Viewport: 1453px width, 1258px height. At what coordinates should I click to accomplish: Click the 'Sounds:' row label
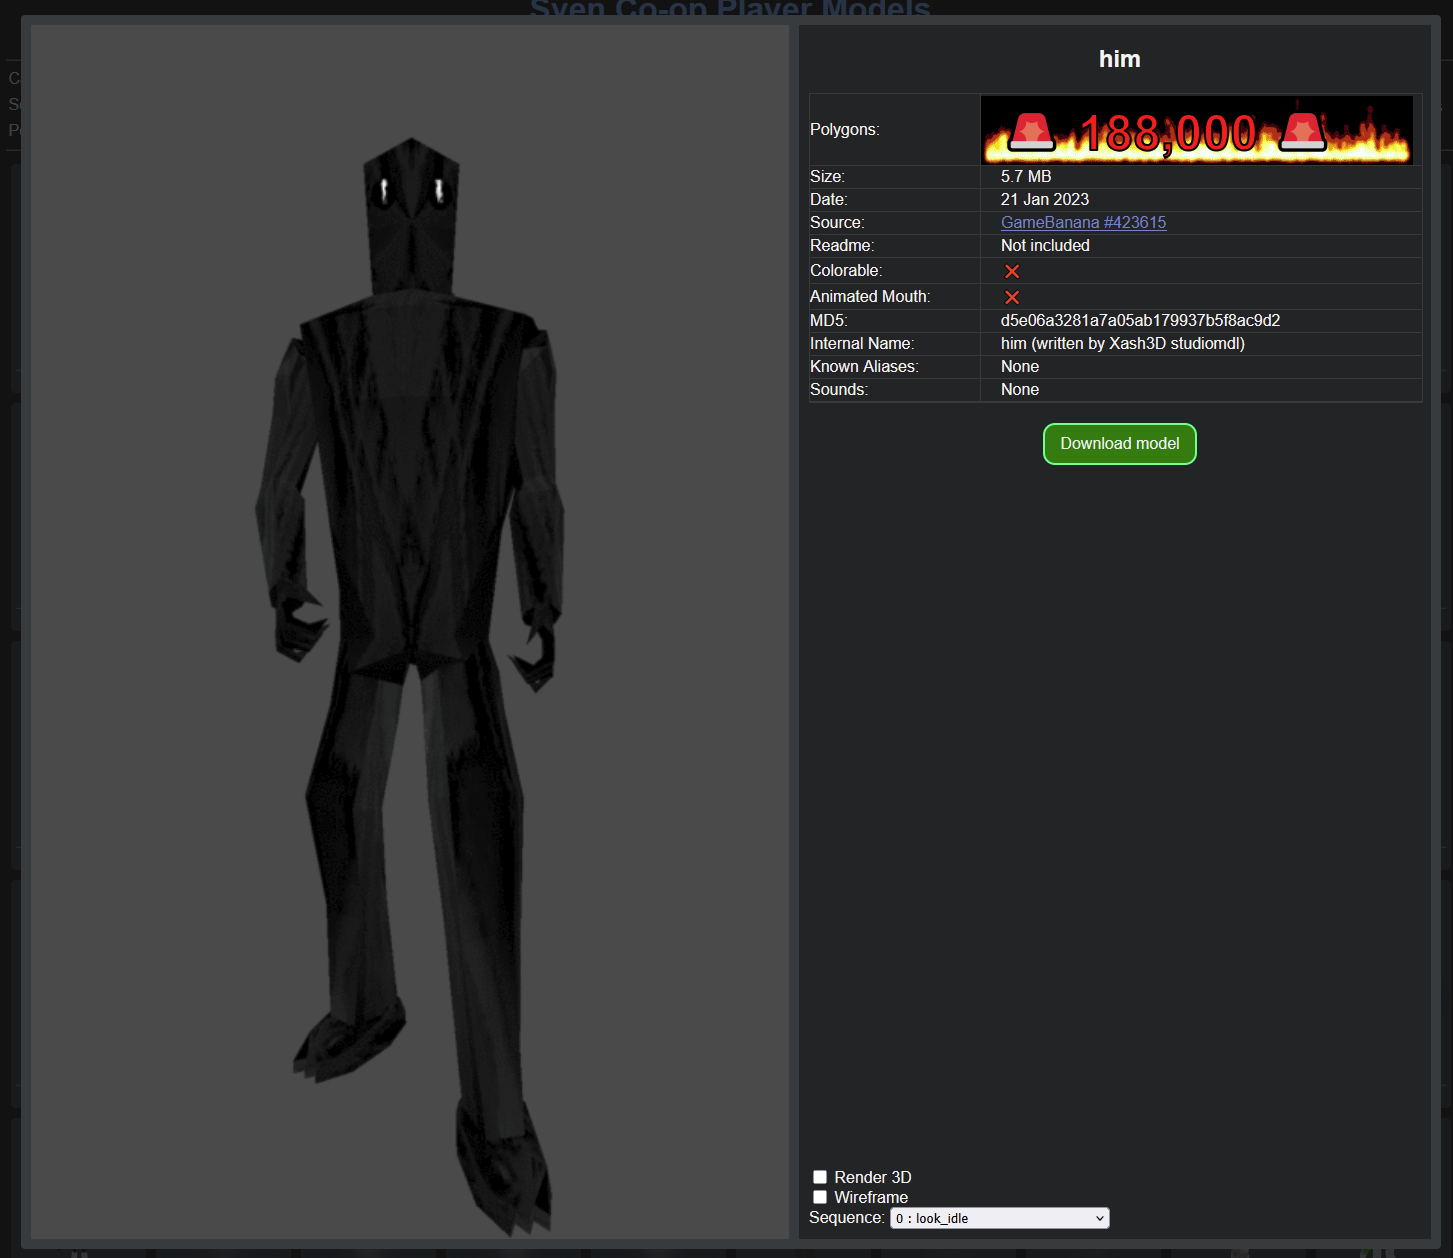839,390
